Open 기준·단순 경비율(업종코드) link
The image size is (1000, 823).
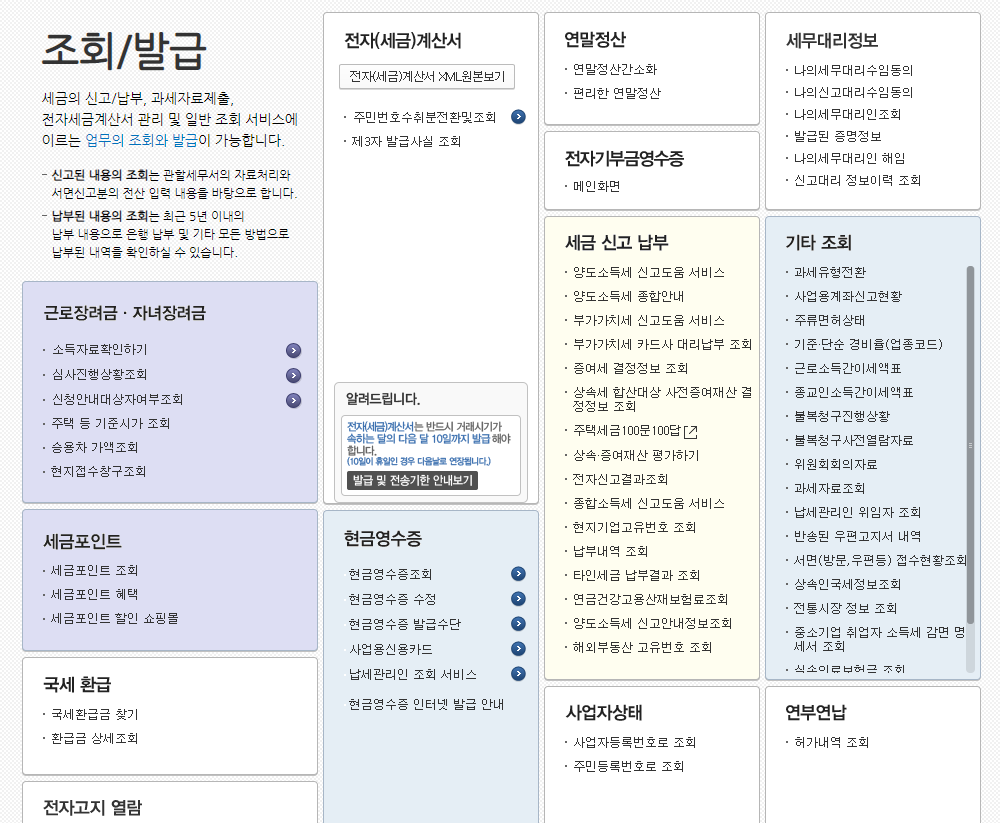868,345
